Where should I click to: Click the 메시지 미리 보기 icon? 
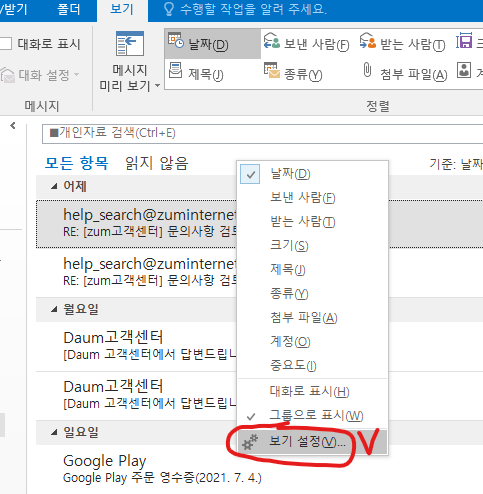130,44
